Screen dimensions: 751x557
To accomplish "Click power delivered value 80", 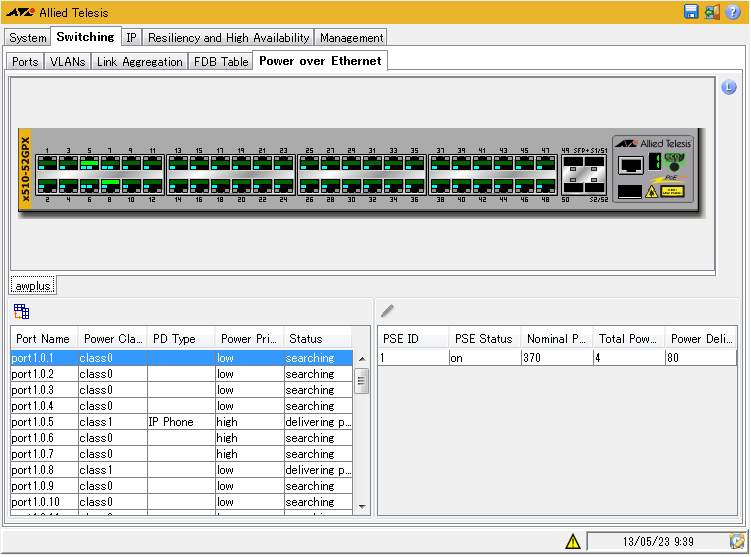I will pos(701,358).
